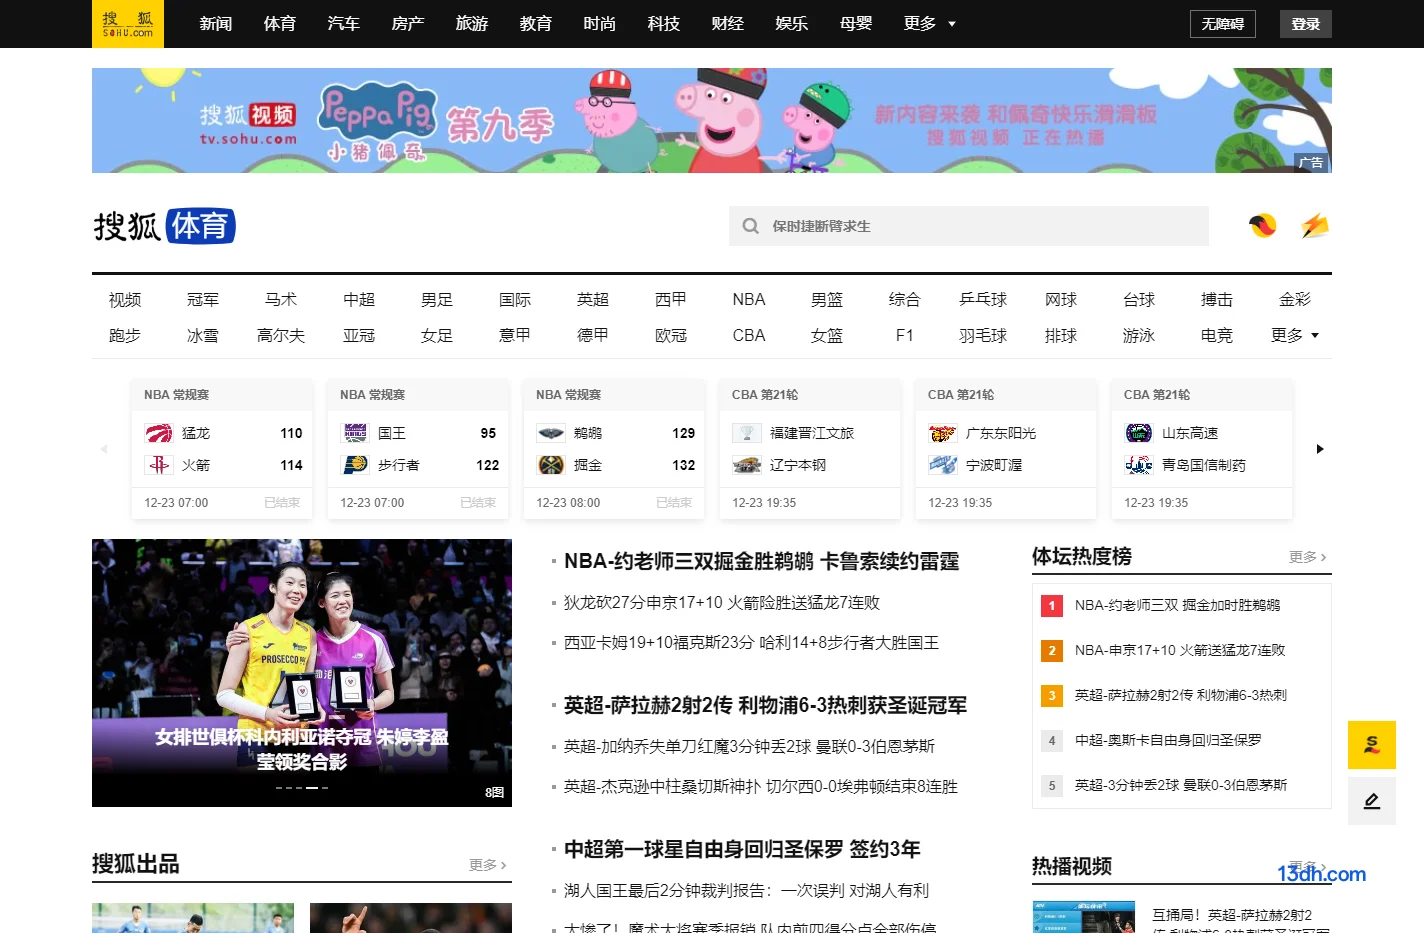Click the 广东东阳光 team logo
This screenshot has height=933, width=1424.
[943, 433]
